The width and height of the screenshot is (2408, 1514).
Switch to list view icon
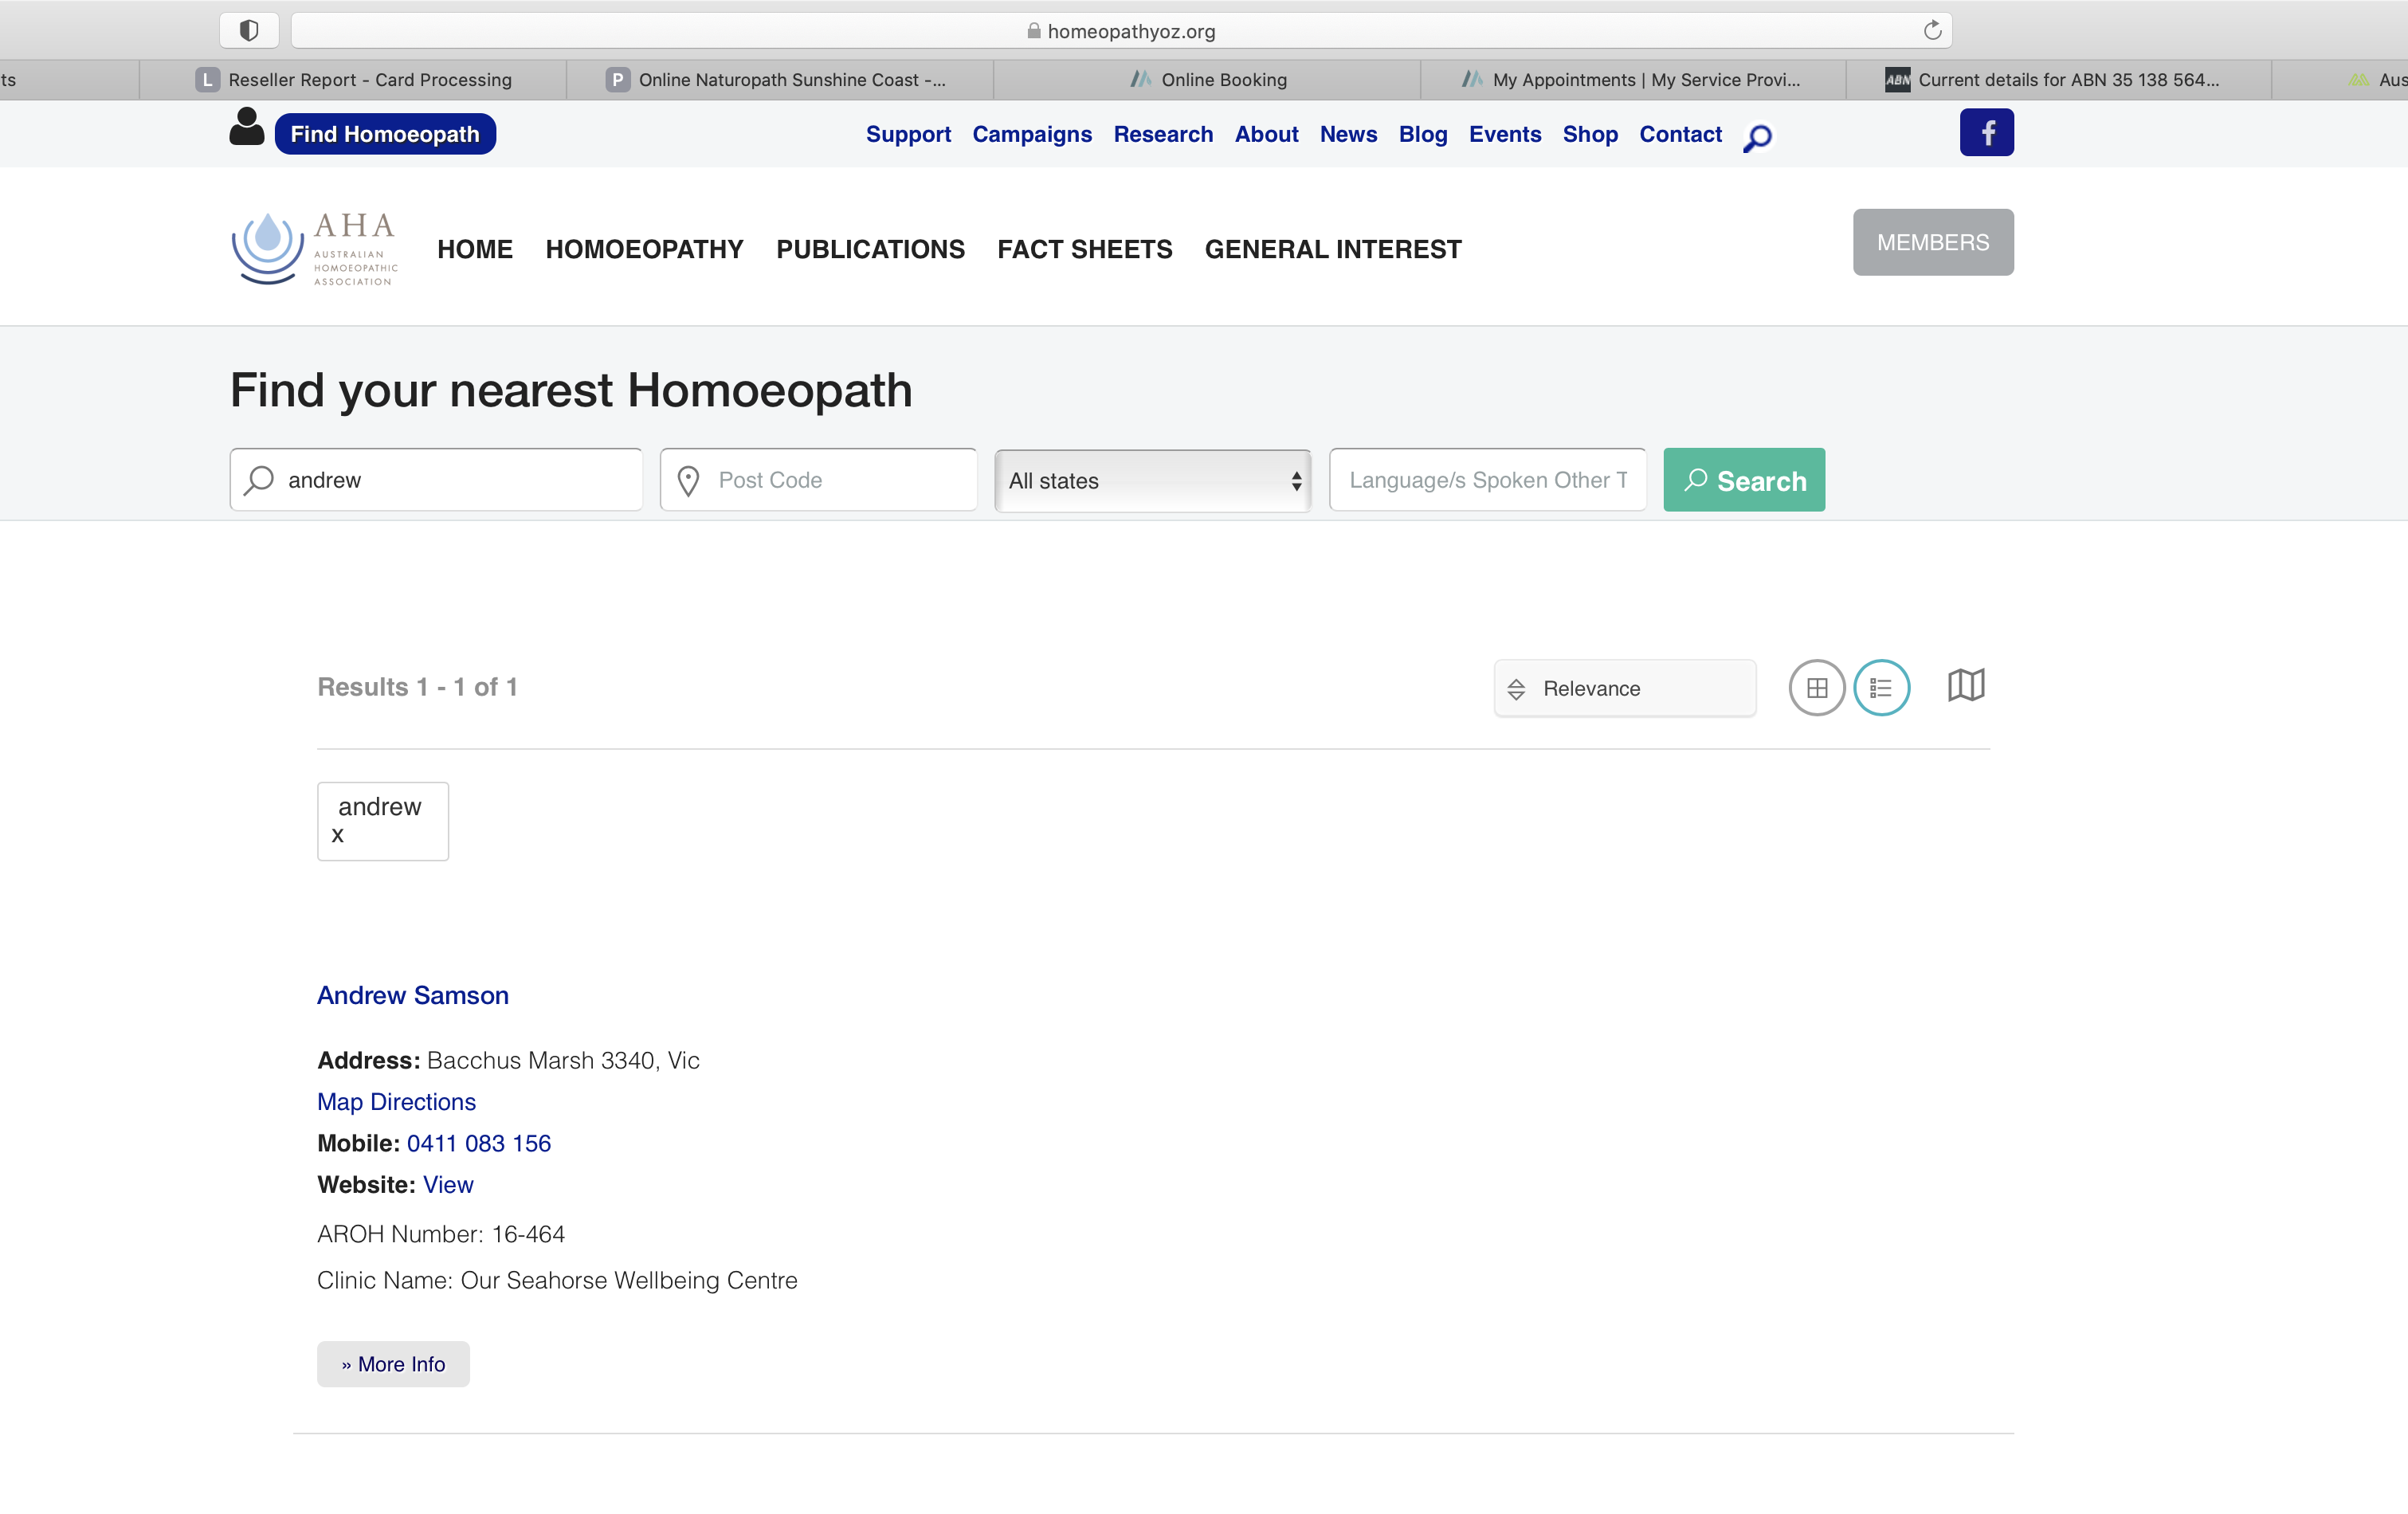tap(1881, 688)
